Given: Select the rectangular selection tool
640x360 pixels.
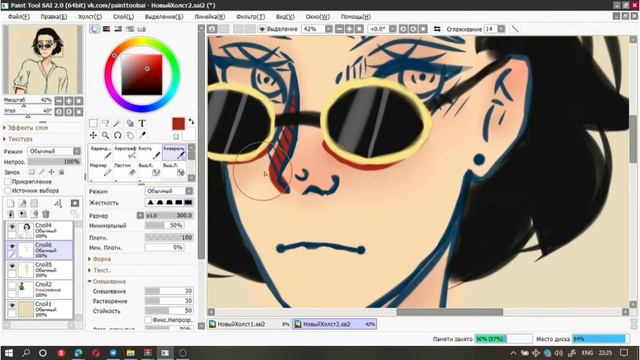Looking at the screenshot, I should [x=93, y=123].
